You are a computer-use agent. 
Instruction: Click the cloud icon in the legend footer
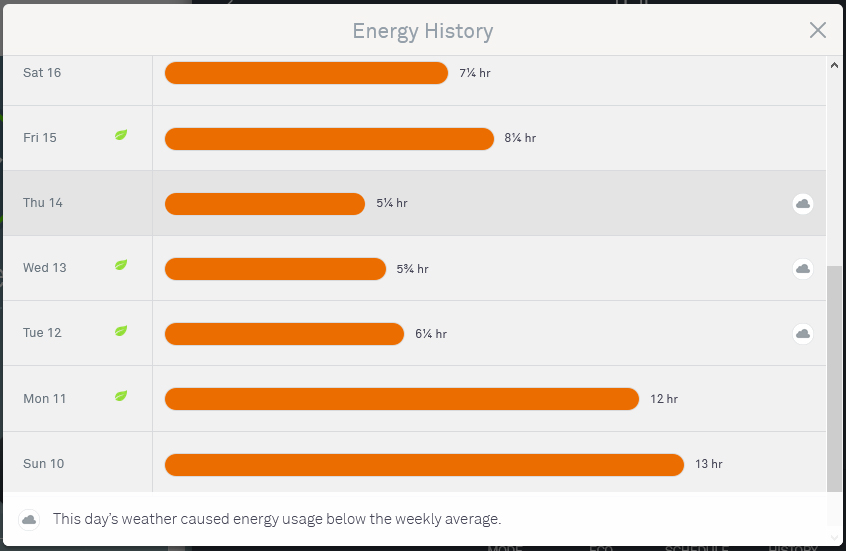30,519
